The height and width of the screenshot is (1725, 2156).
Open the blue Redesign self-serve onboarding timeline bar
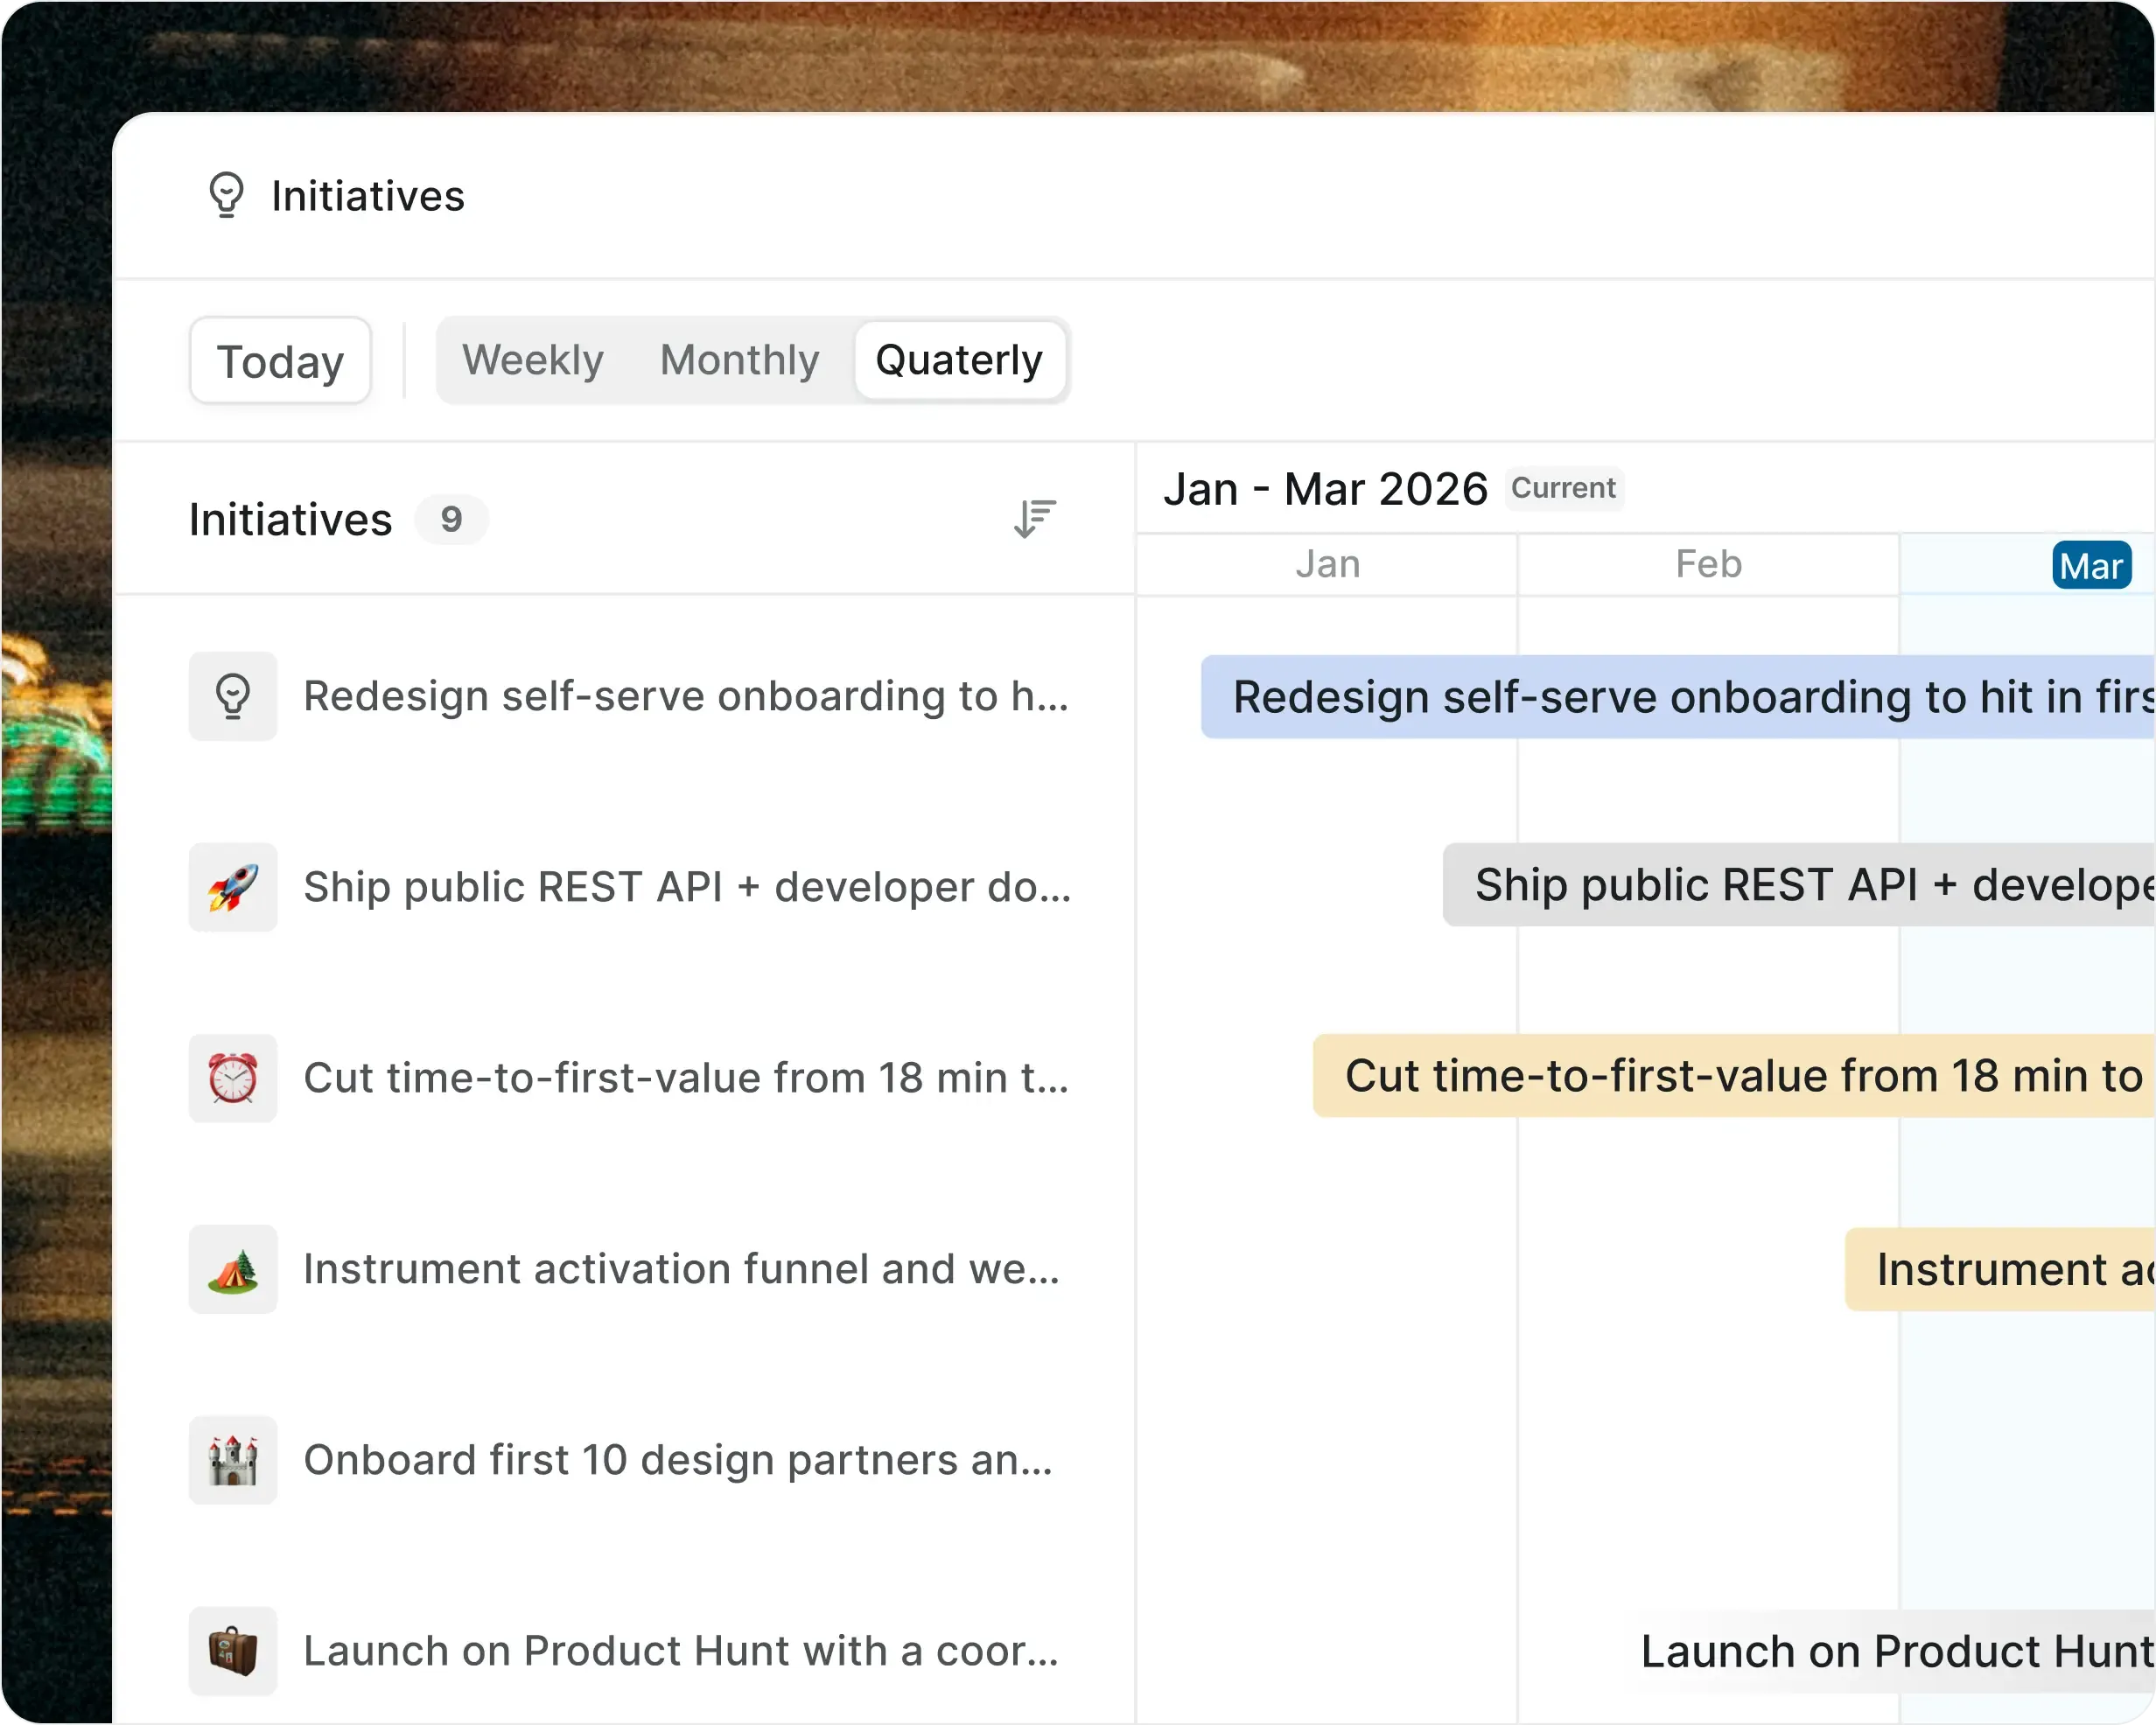tap(1678, 697)
